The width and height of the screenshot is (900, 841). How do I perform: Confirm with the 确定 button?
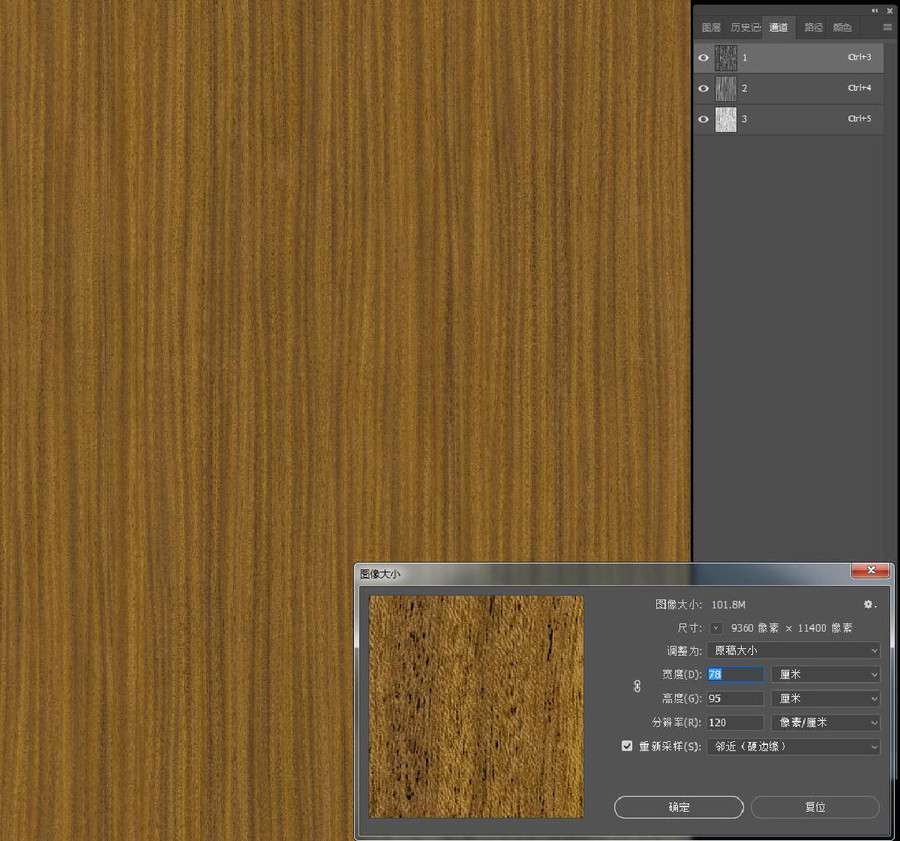pos(679,807)
